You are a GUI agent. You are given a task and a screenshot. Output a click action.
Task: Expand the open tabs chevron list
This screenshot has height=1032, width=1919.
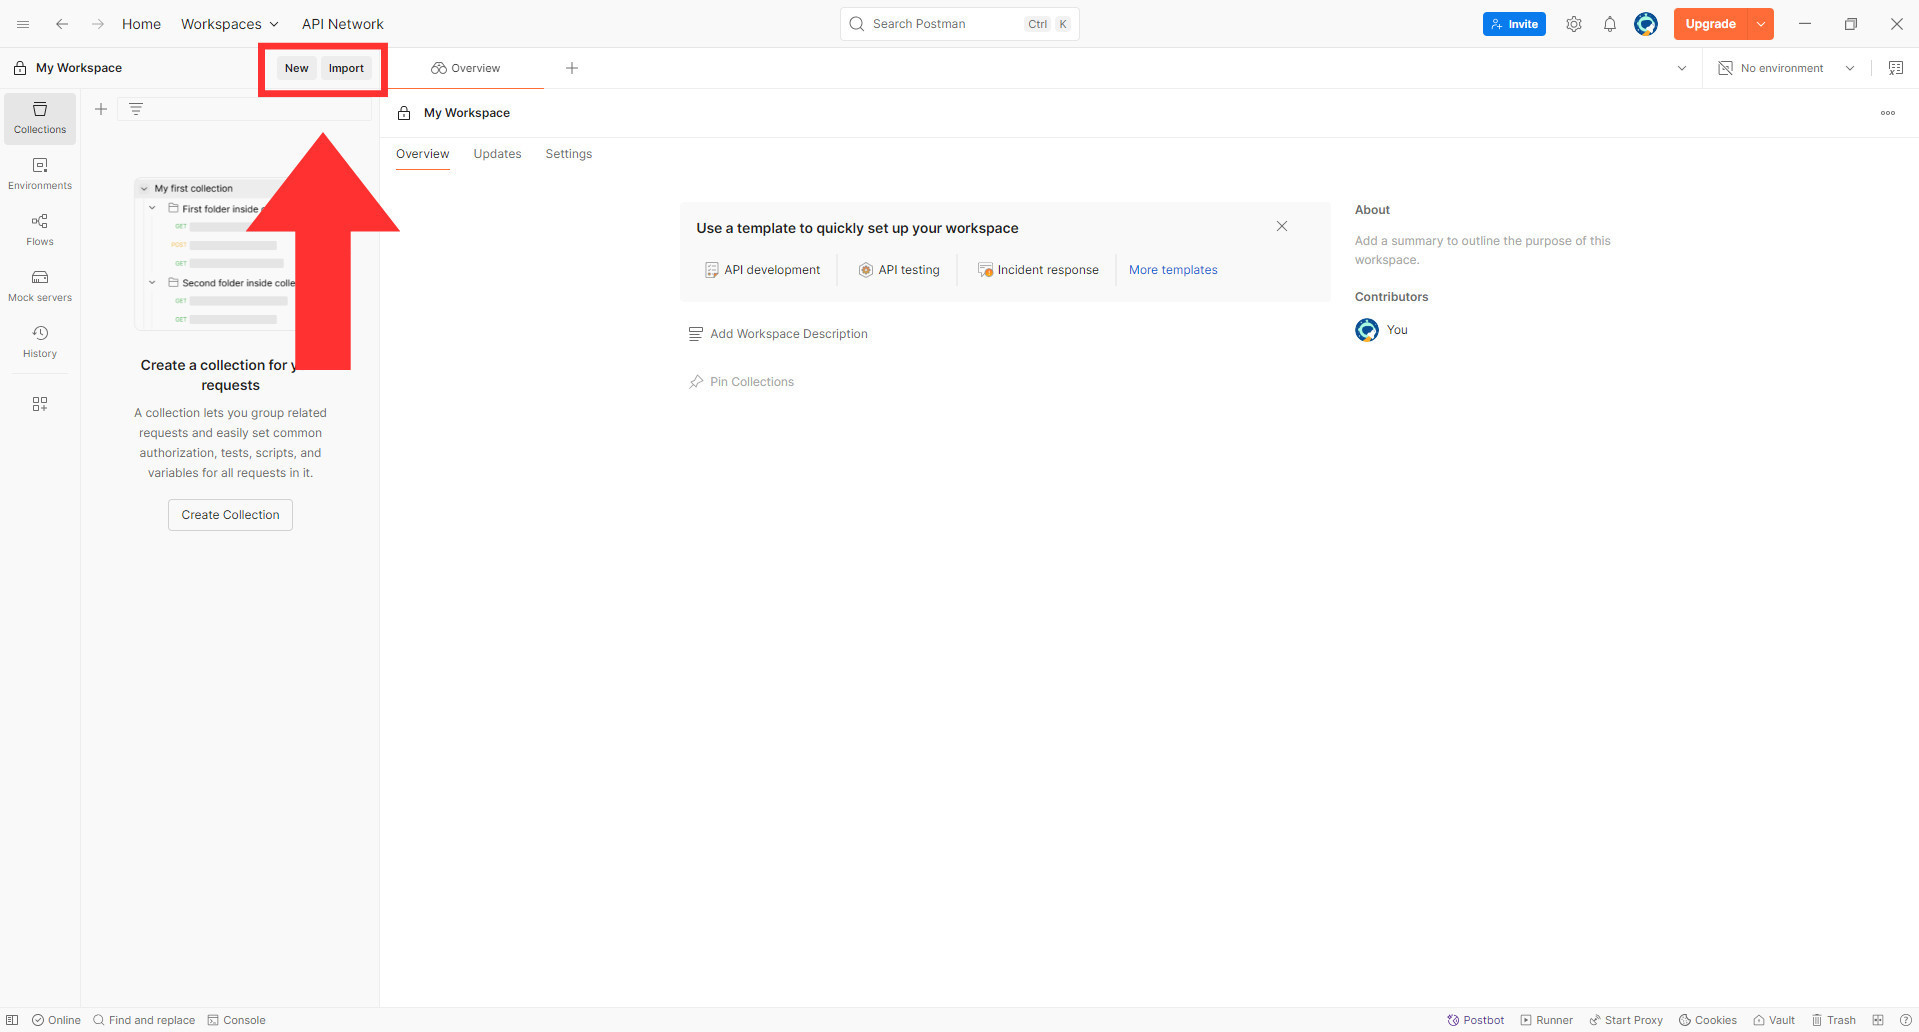click(x=1682, y=68)
